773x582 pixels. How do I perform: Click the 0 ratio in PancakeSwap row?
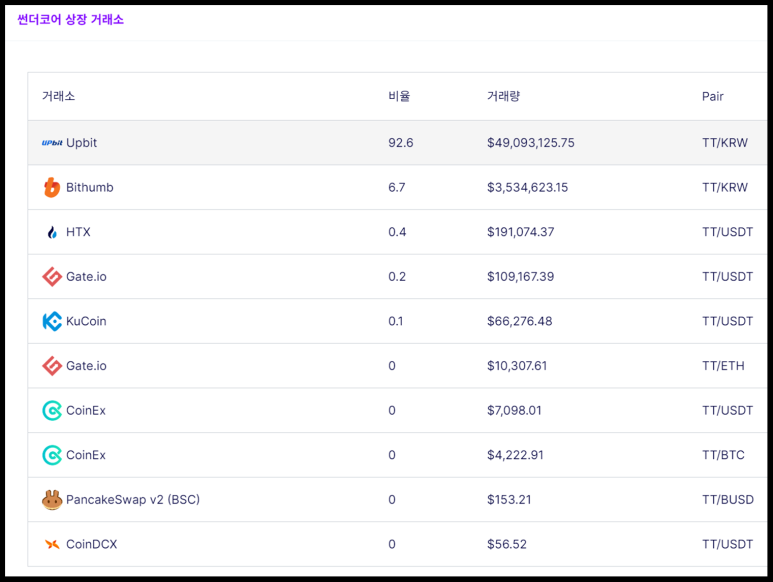[392, 500]
